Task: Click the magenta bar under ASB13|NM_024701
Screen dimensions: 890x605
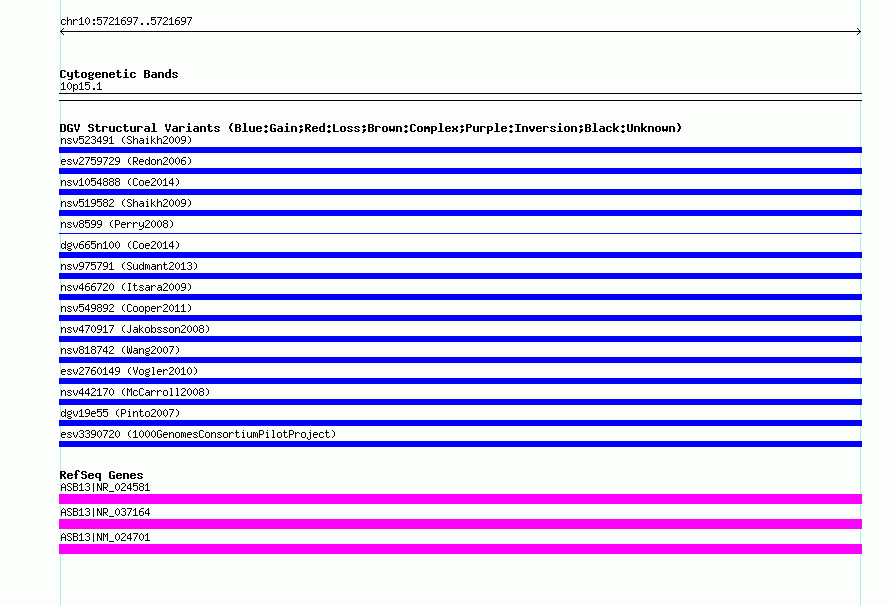Action: (460, 549)
